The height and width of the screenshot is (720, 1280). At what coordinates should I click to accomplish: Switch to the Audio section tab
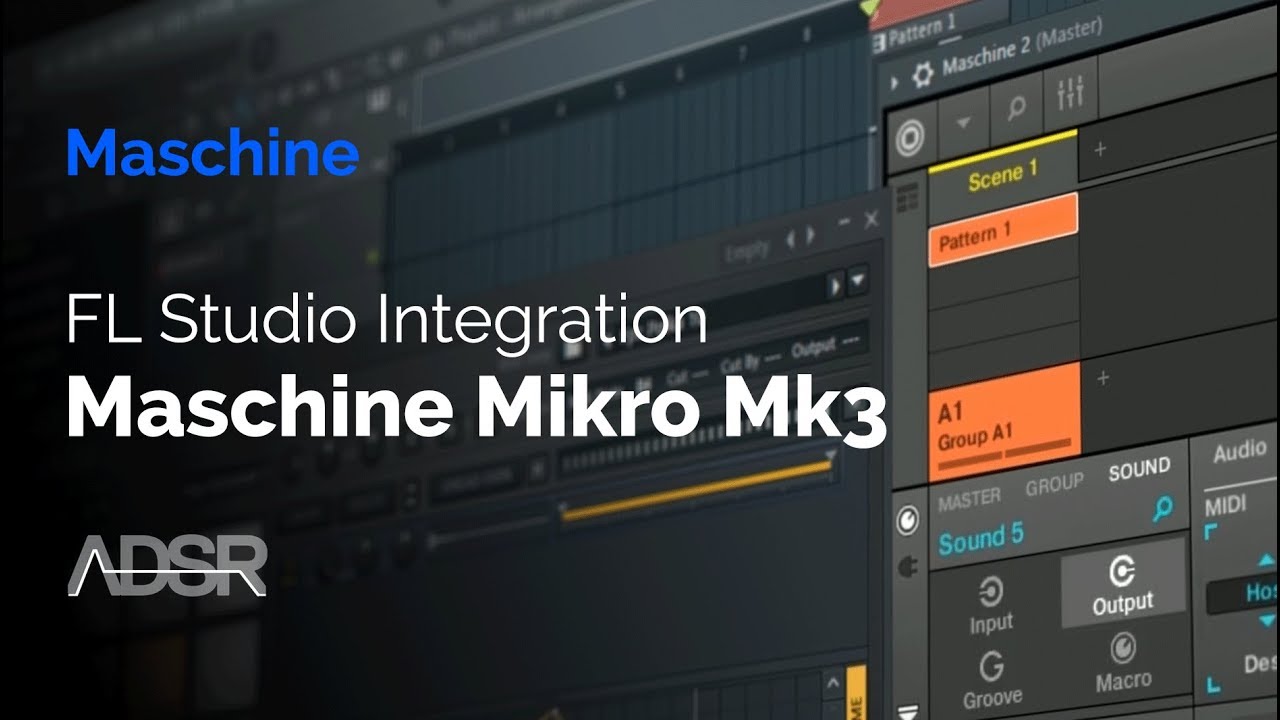click(1240, 452)
